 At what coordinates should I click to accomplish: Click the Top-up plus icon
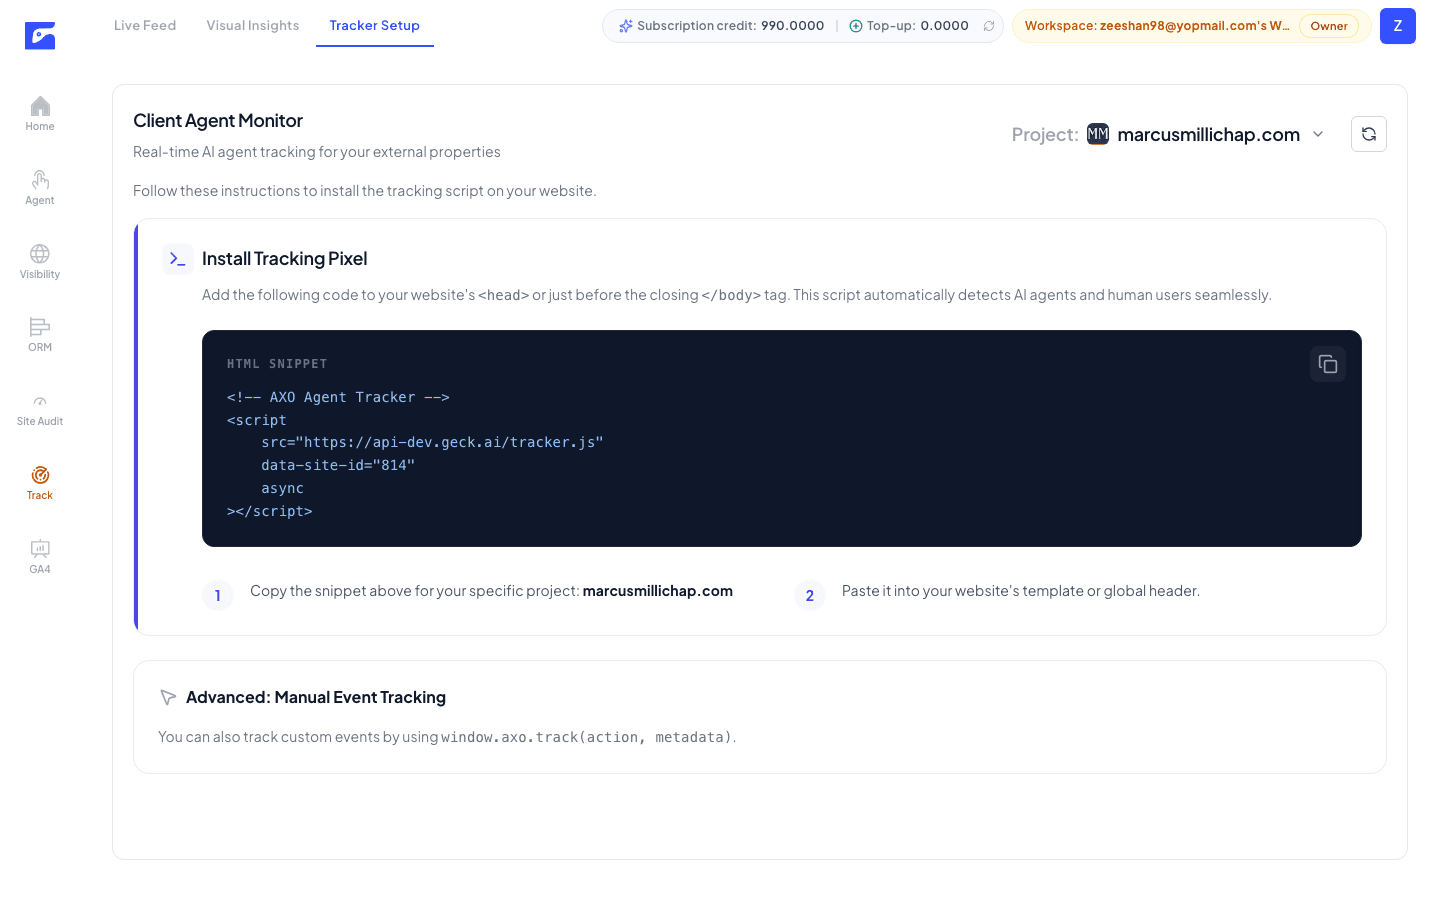pyautogui.click(x=856, y=26)
